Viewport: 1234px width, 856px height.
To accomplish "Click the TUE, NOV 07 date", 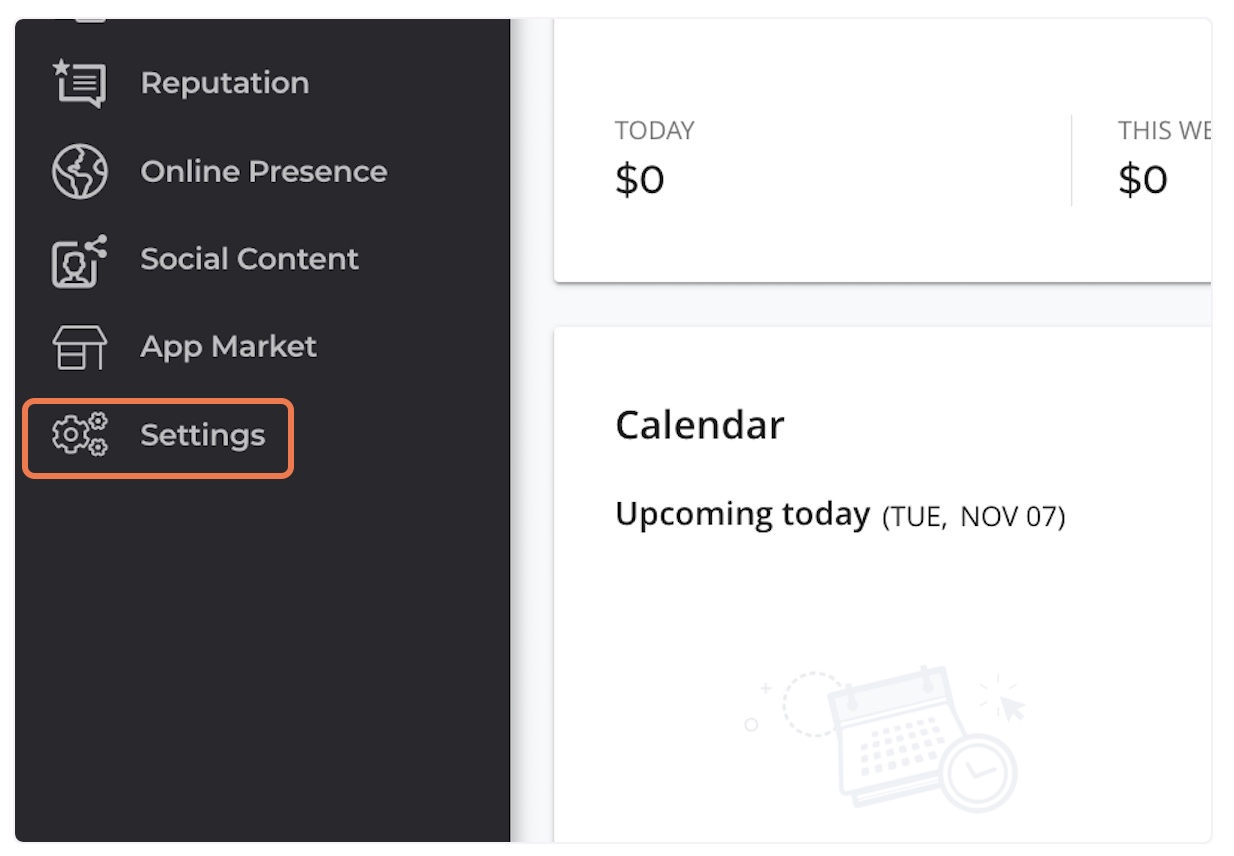I will click(974, 517).
